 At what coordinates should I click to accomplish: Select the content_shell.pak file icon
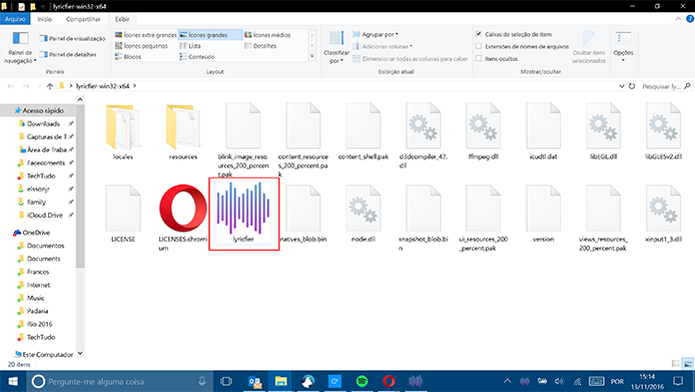pyautogui.click(x=363, y=126)
